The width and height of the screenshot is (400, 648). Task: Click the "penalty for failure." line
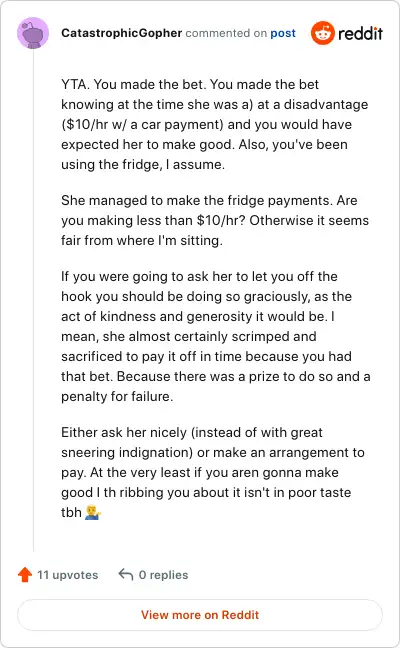tap(117, 396)
